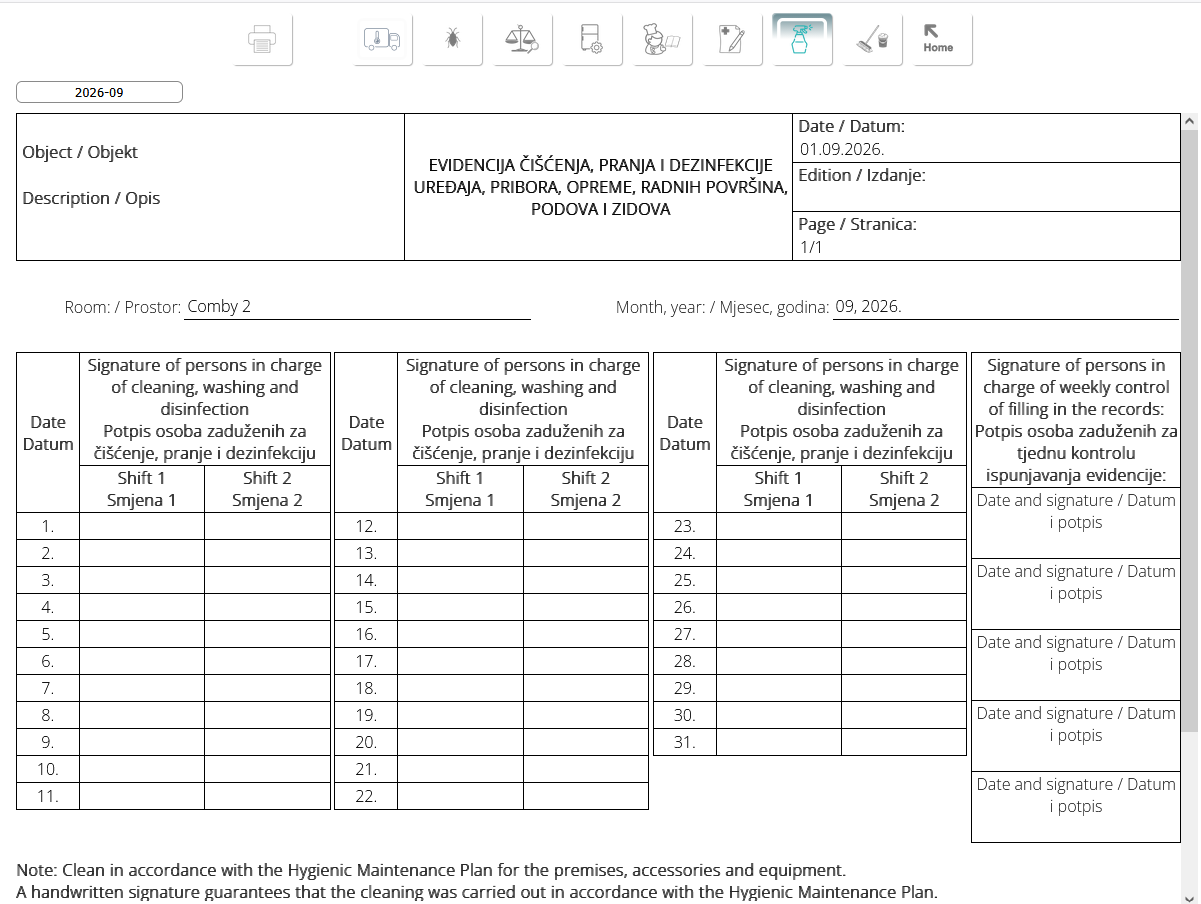Open the 2026-09 month selector
This screenshot has height=904, width=1201.
[x=99, y=92]
